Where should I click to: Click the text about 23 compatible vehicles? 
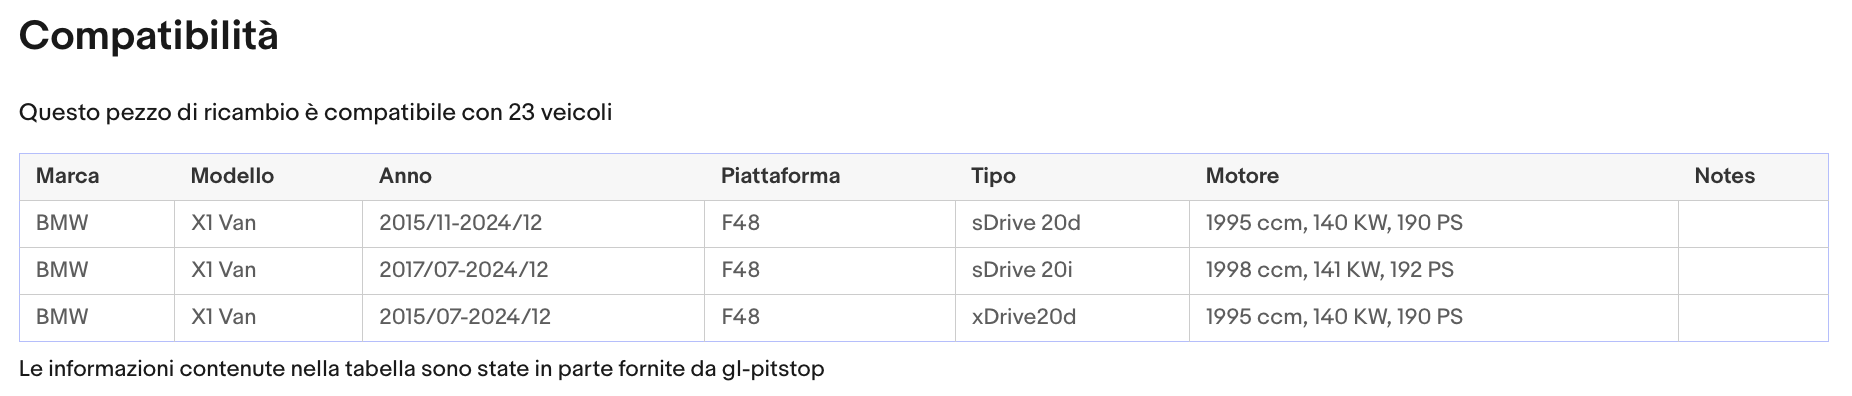[315, 113]
